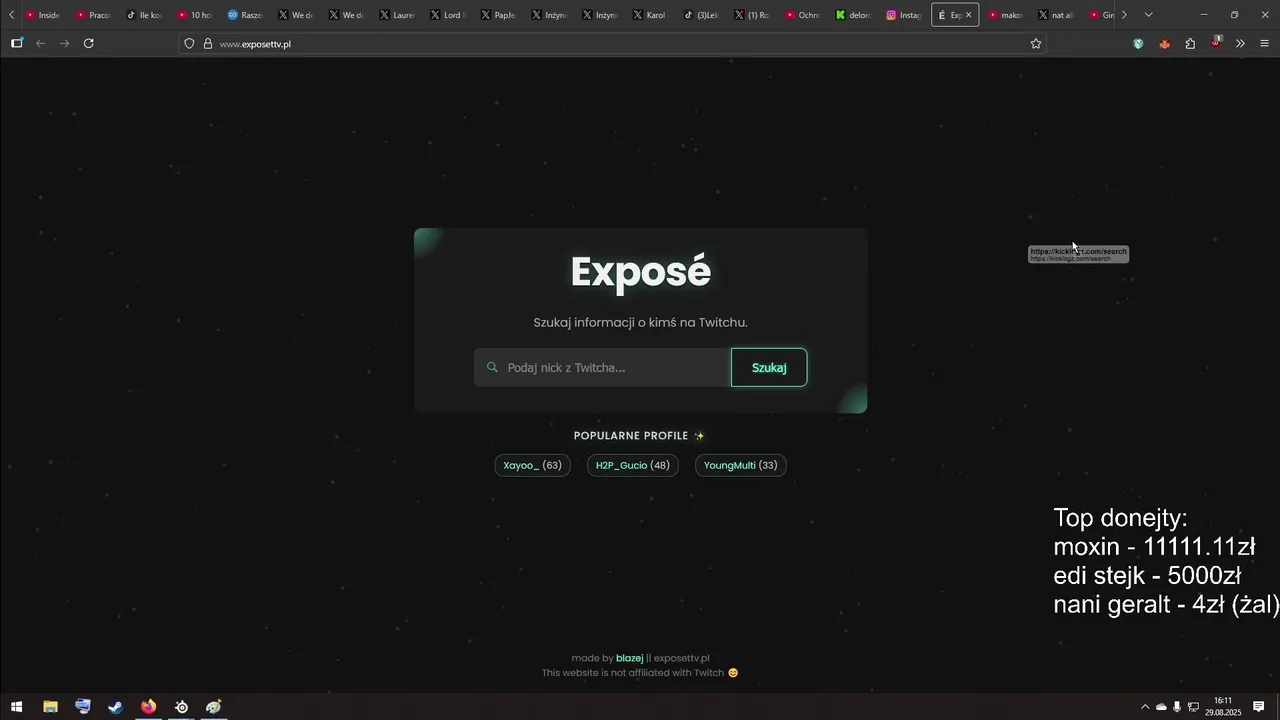Switch to the nat ali X tab
Screen dimensions: 1280x720
pyautogui.click(x=1058, y=15)
